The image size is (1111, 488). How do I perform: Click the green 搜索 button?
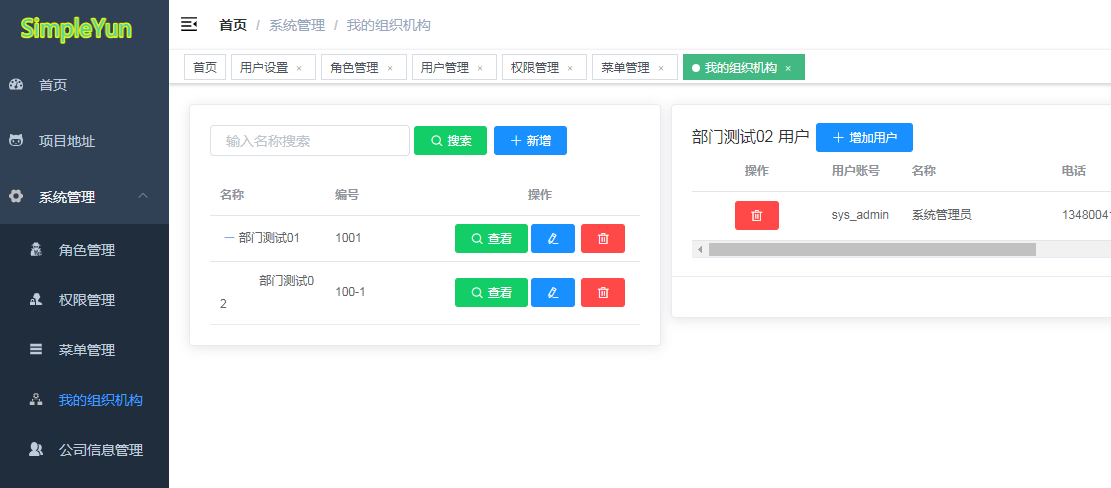[451, 140]
